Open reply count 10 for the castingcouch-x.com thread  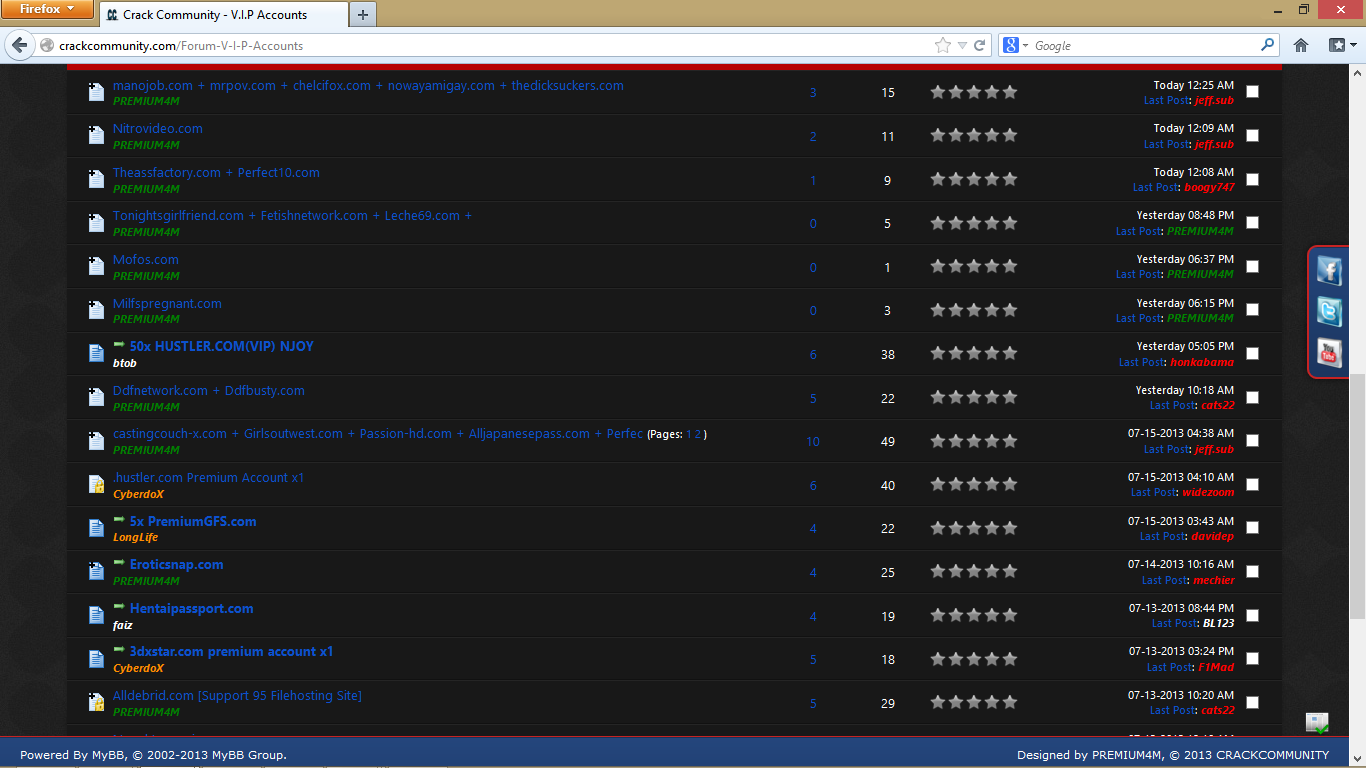(x=813, y=441)
